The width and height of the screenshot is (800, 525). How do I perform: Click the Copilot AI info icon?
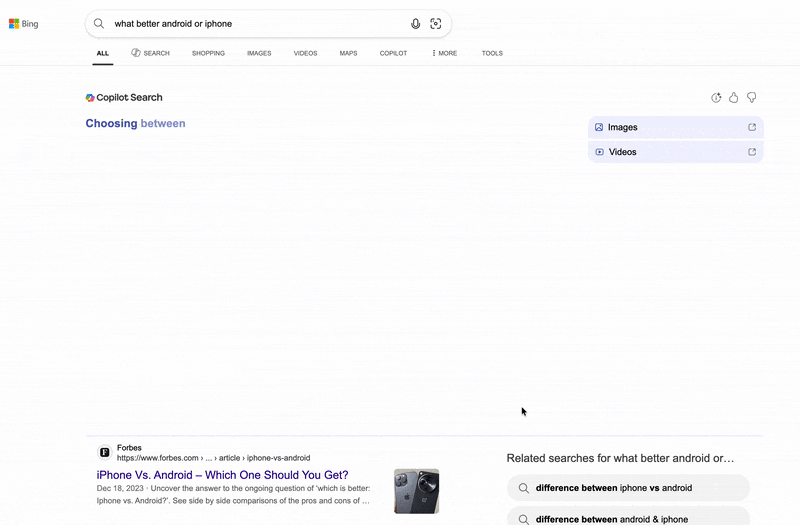[x=716, y=98]
